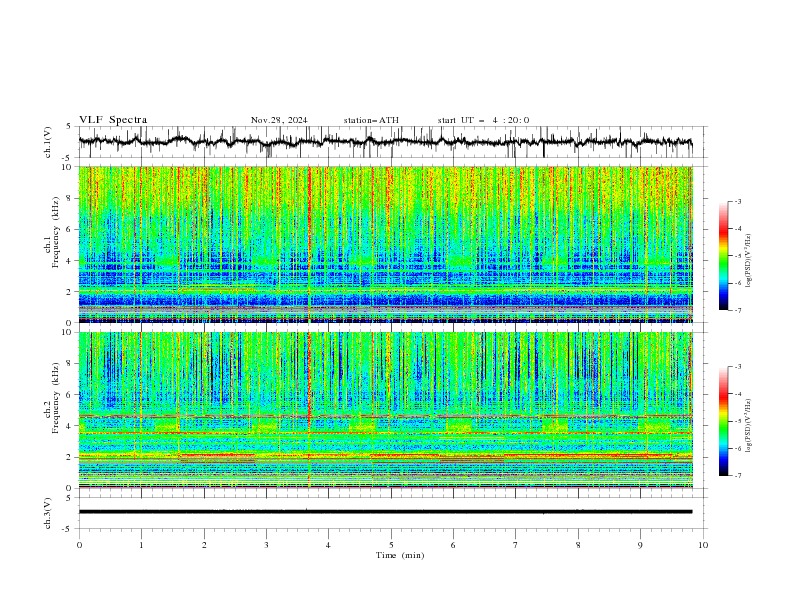
Task: Click the "-7" label on ch.2 colorbar
Action: coord(738,476)
